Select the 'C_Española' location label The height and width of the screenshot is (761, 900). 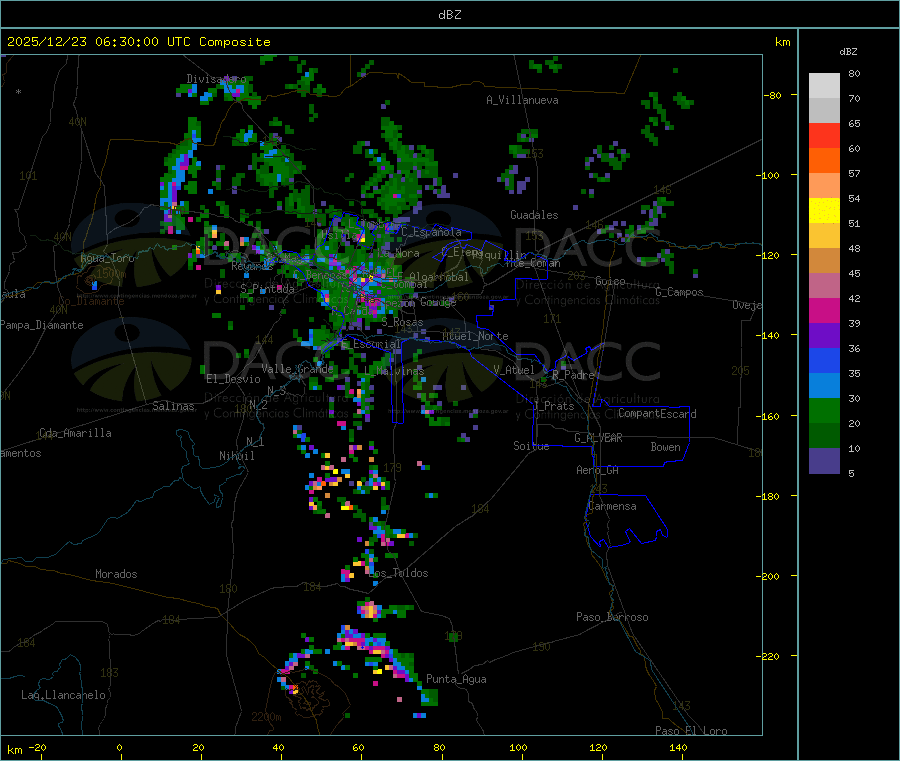click(431, 232)
